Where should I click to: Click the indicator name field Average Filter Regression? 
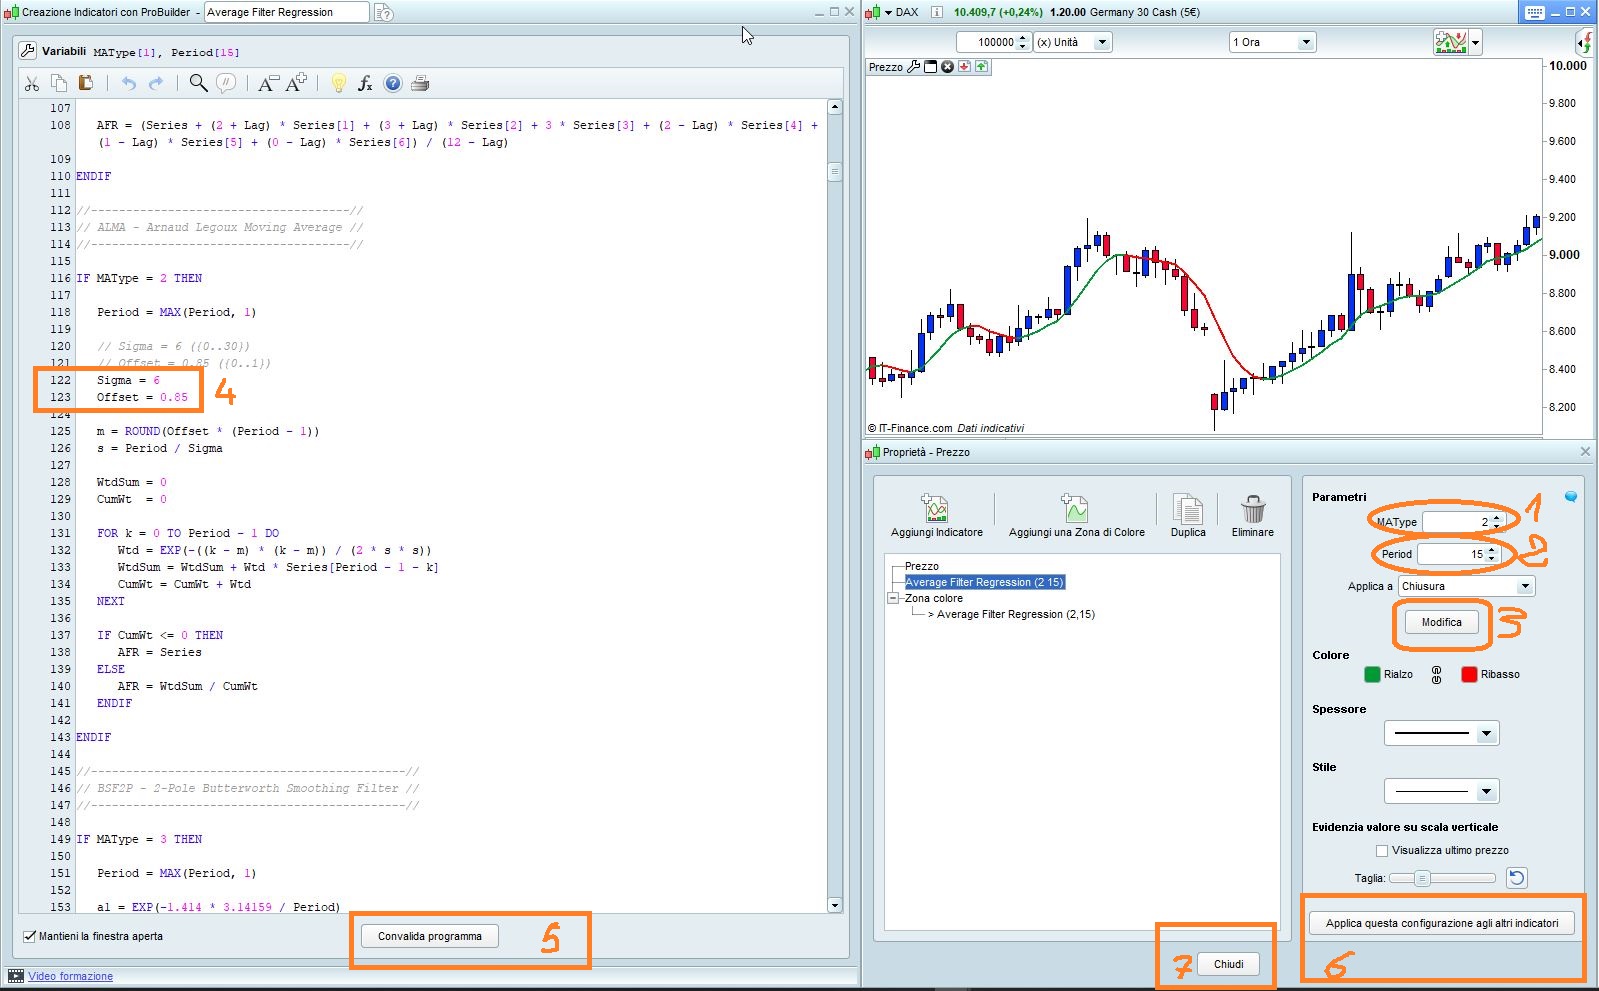click(287, 12)
